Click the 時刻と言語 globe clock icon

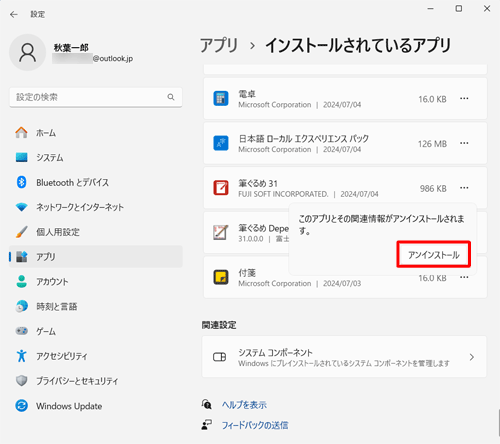pyautogui.click(x=22, y=306)
